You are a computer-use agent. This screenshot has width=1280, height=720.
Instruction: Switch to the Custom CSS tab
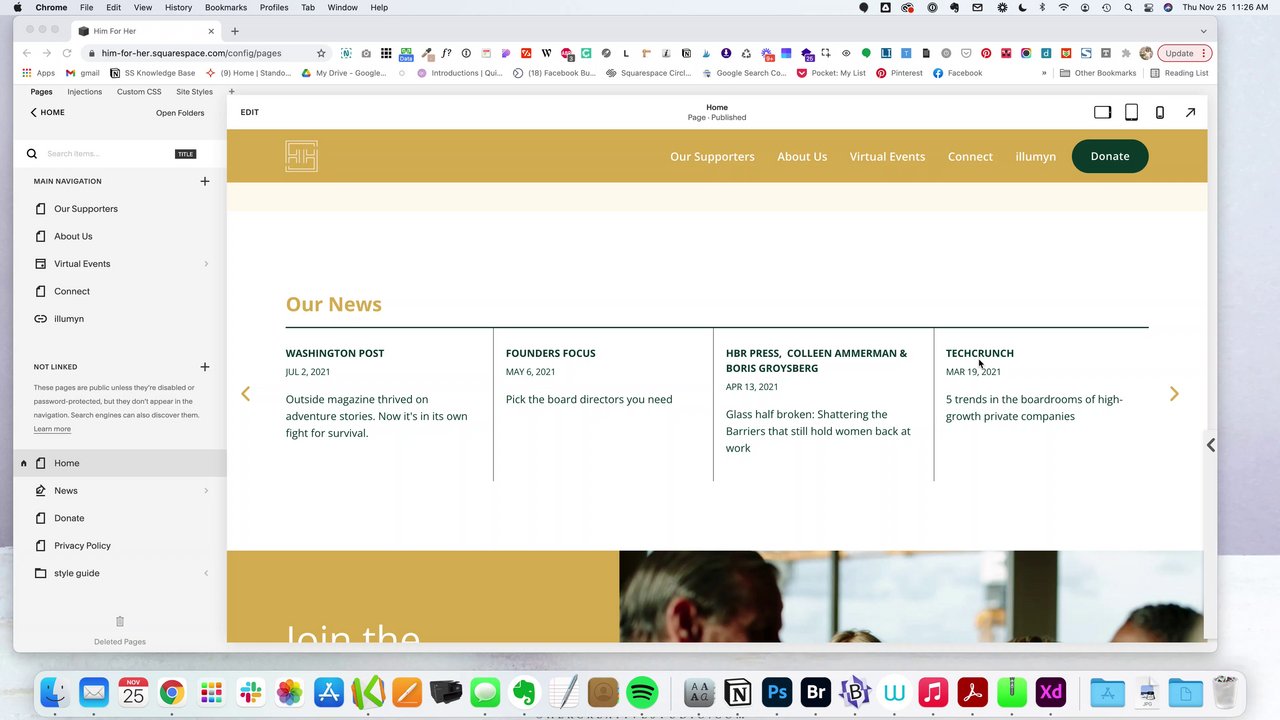click(139, 92)
